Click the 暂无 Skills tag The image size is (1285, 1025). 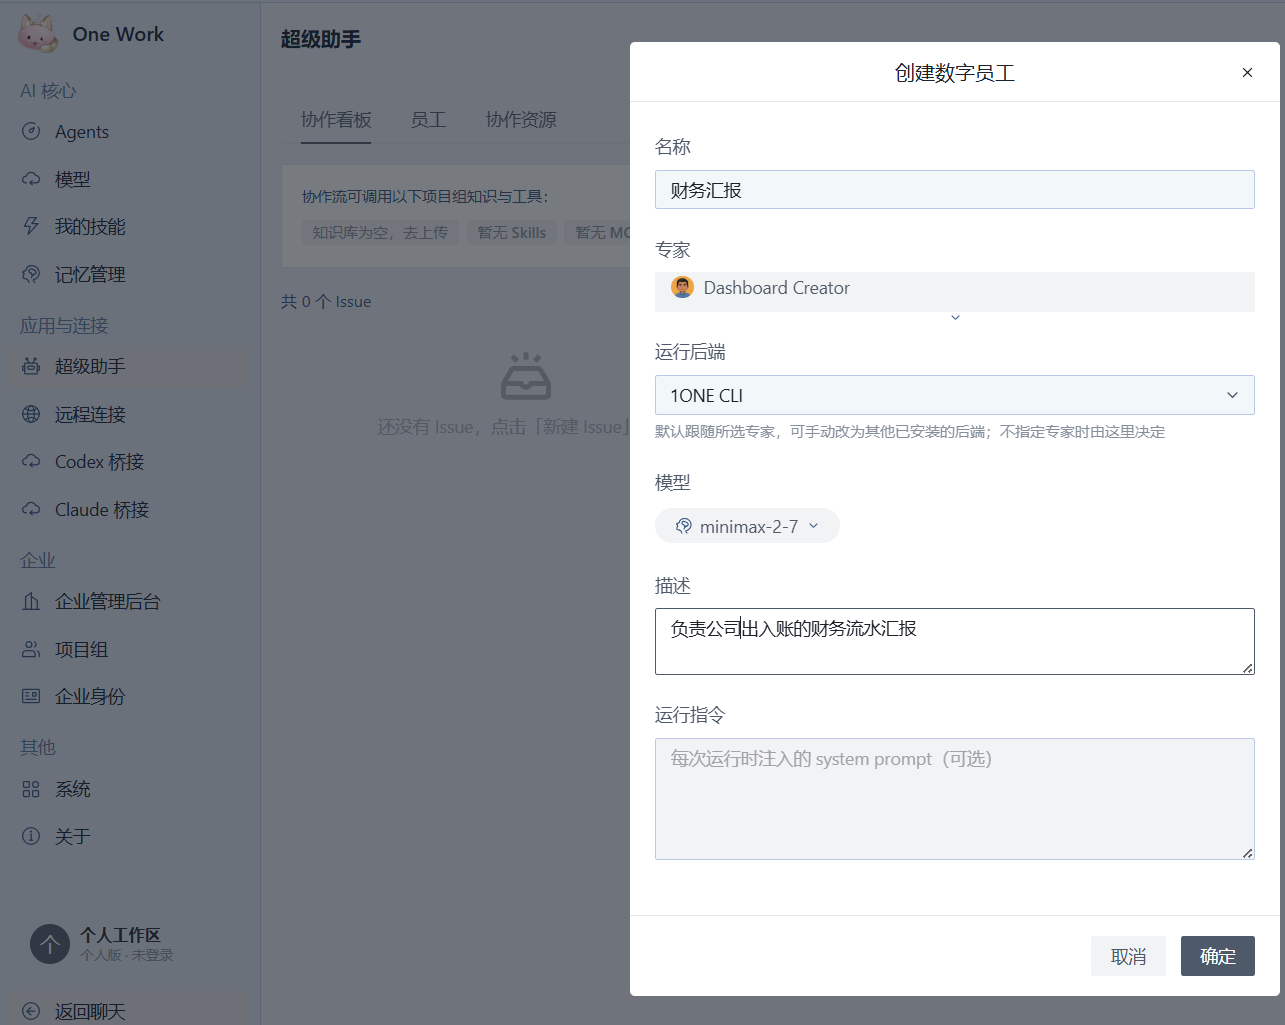tap(511, 232)
